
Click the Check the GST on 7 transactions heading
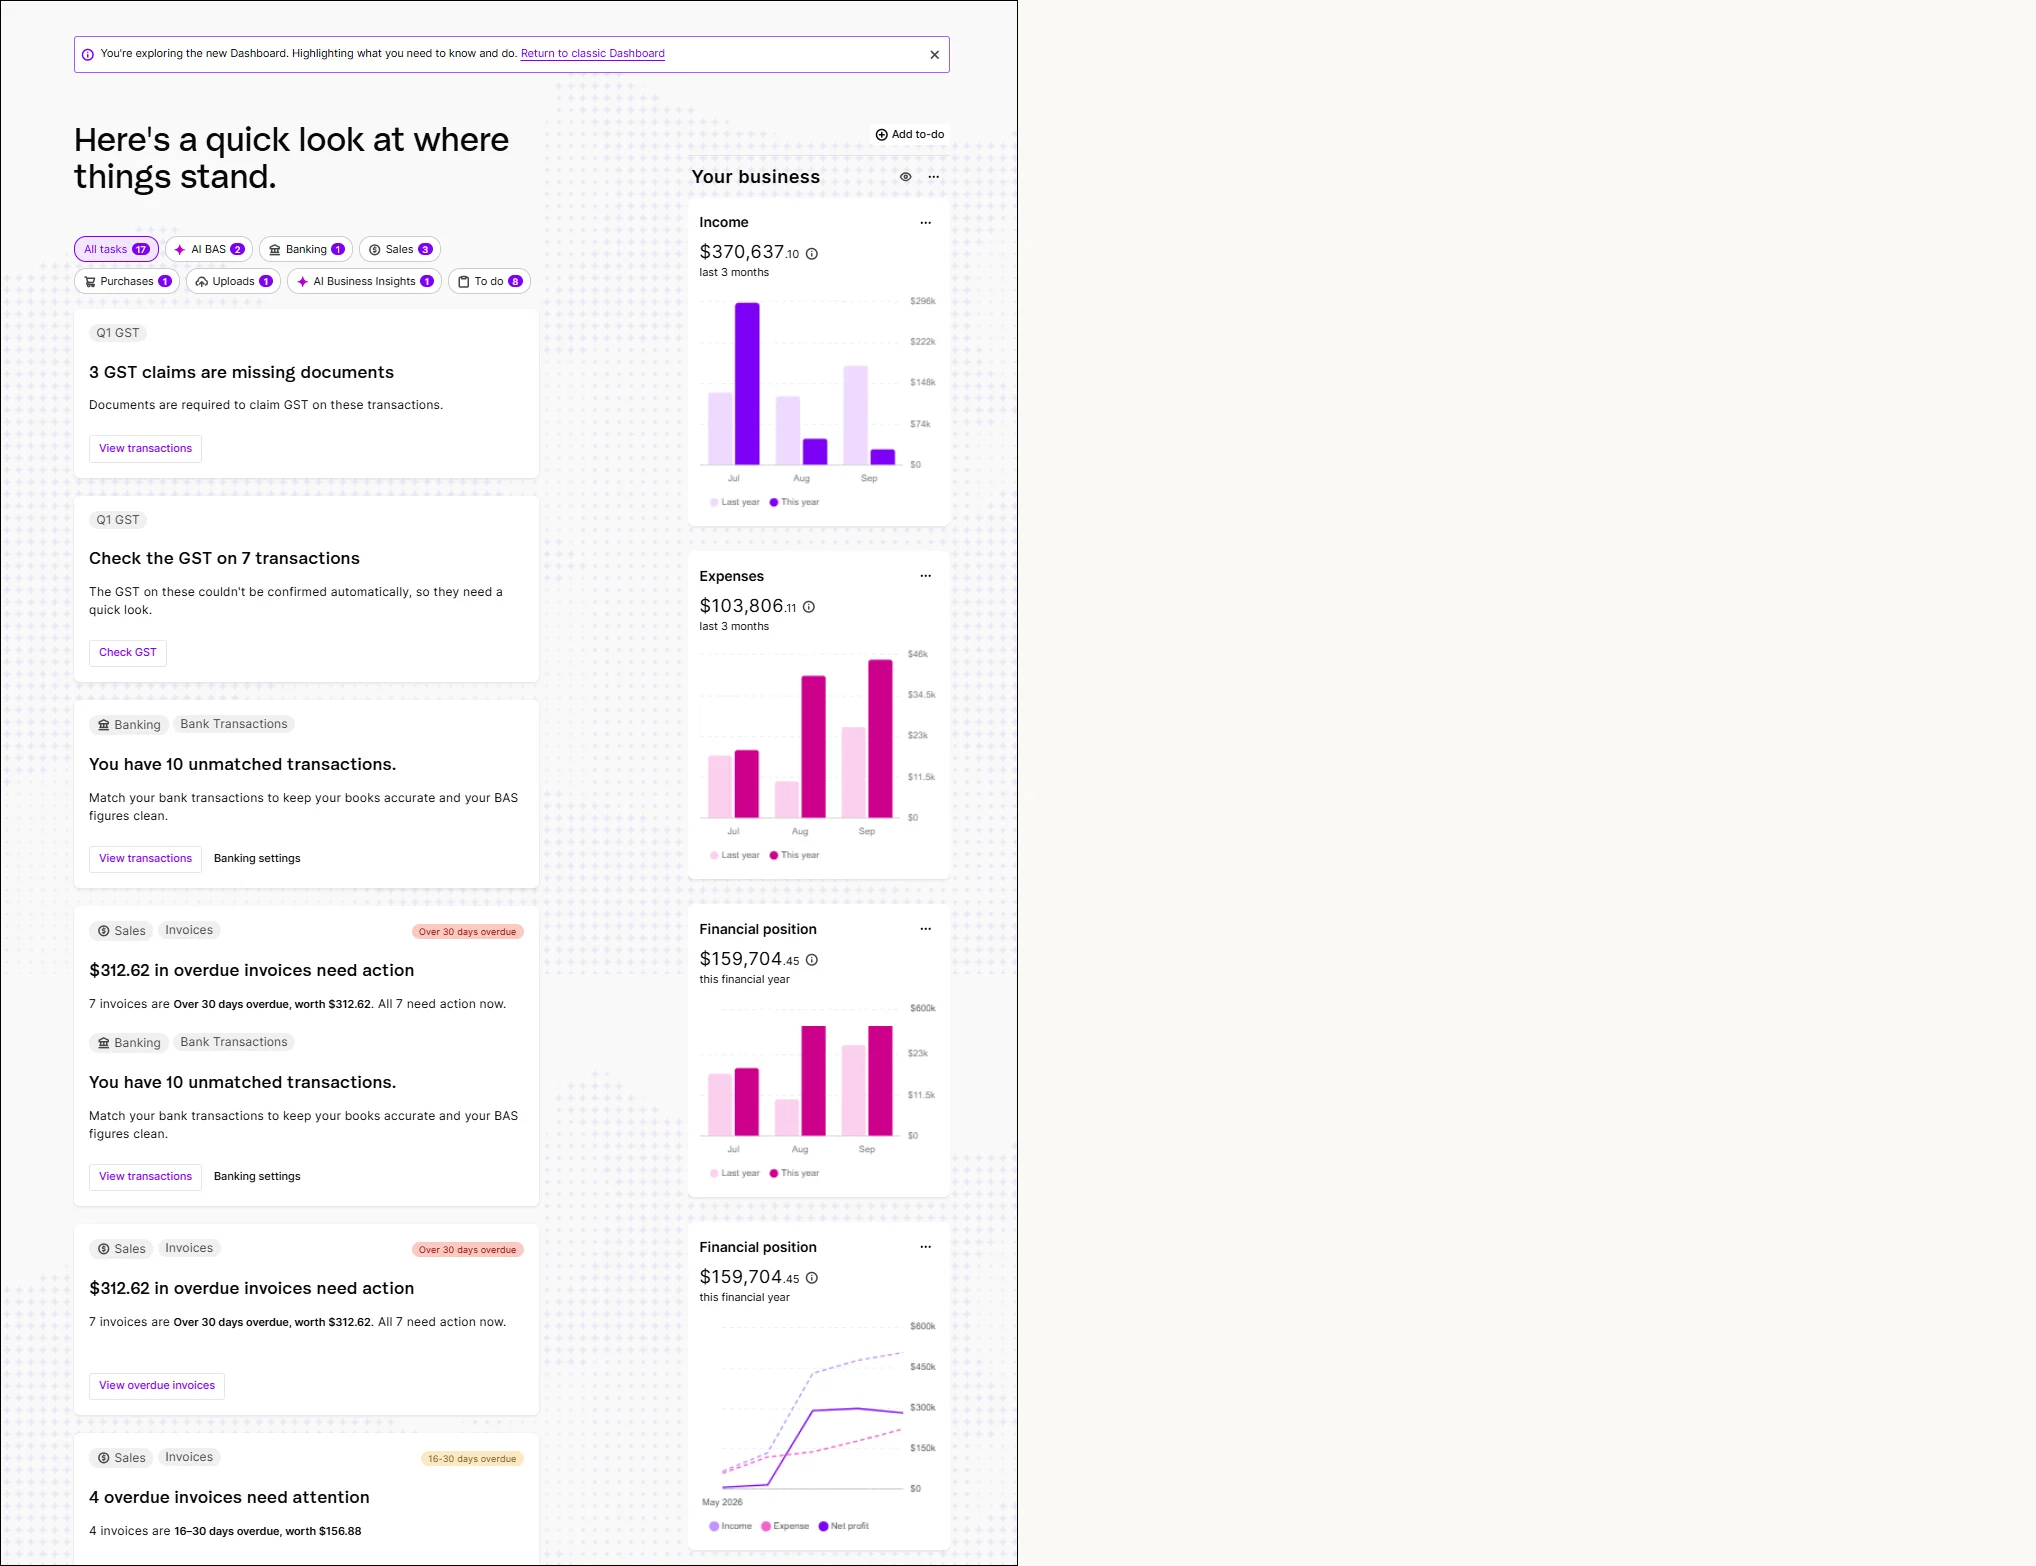coord(224,559)
